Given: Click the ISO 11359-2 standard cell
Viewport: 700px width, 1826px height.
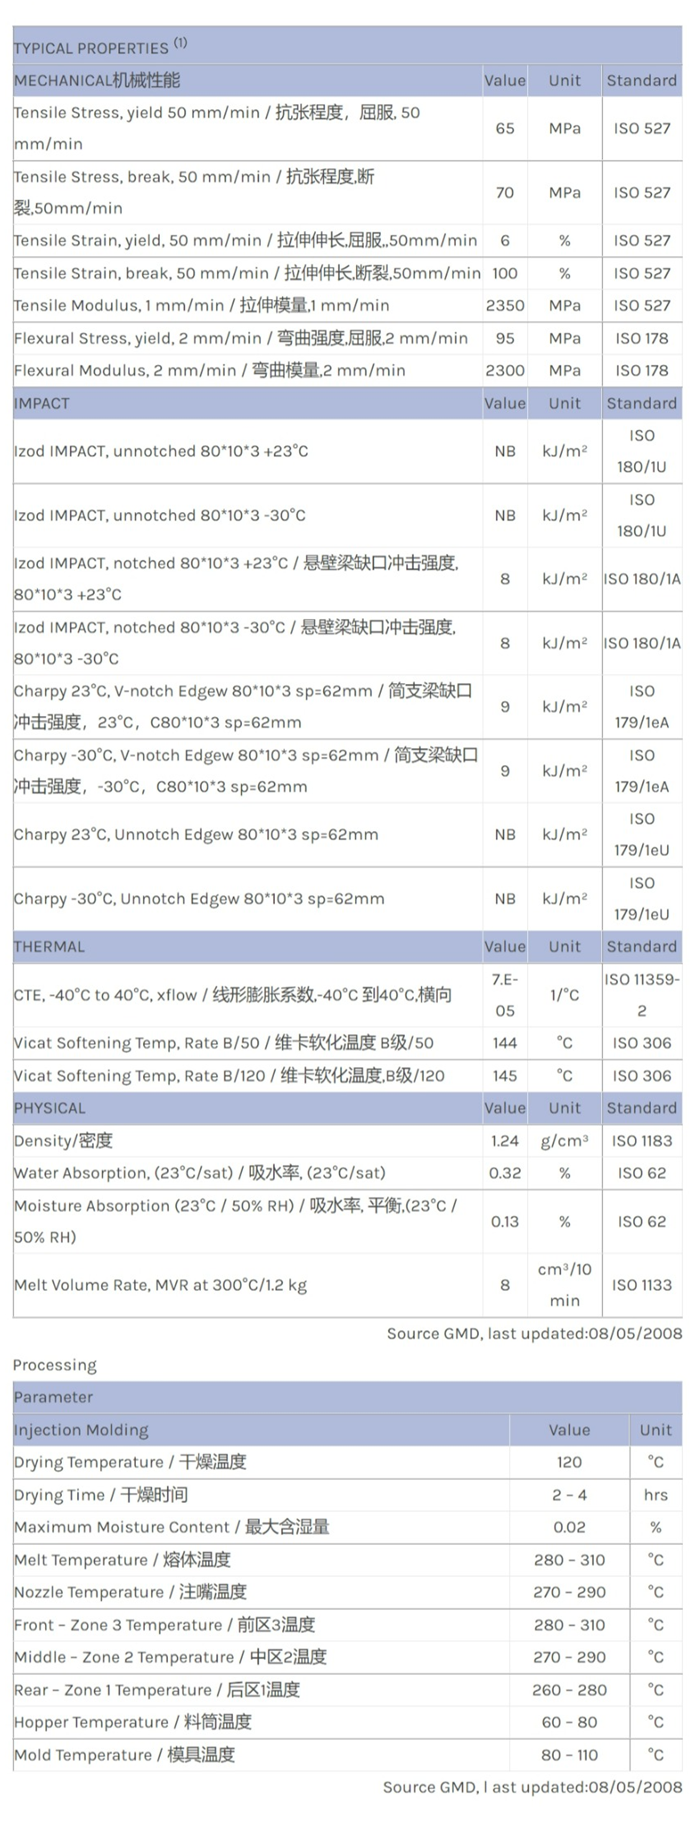Looking at the screenshot, I should click(642, 995).
